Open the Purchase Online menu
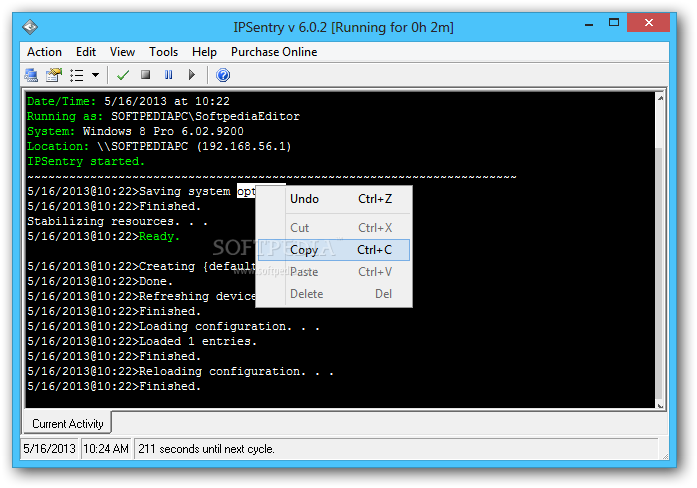The width and height of the screenshot is (697, 488). (274, 52)
